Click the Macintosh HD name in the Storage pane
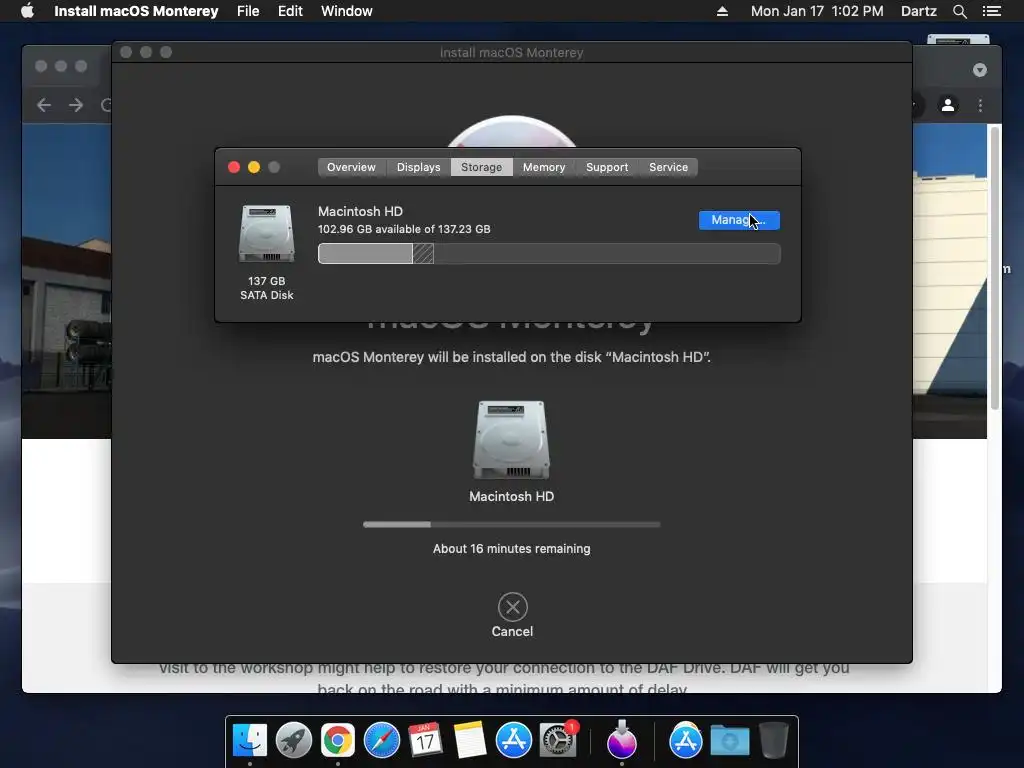1024x768 pixels. tap(360, 212)
